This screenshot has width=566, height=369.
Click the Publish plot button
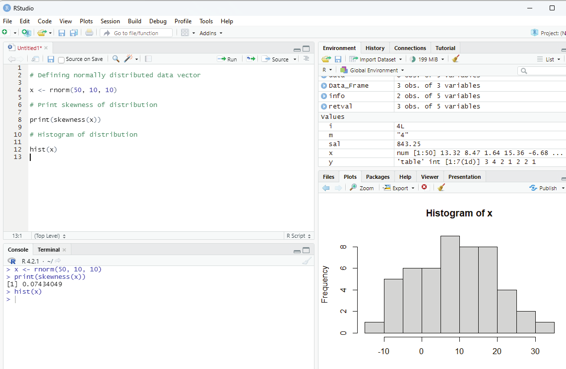(543, 188)
